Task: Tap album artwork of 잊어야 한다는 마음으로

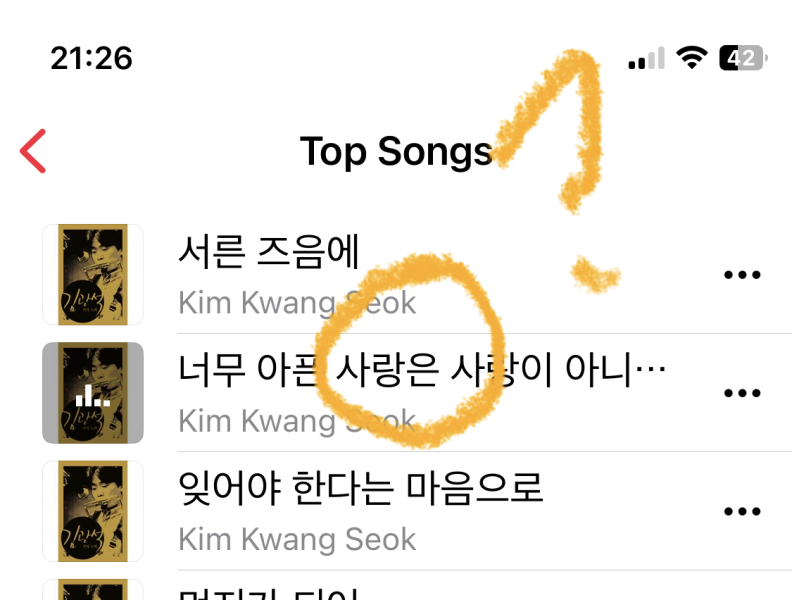Action: 93,511
